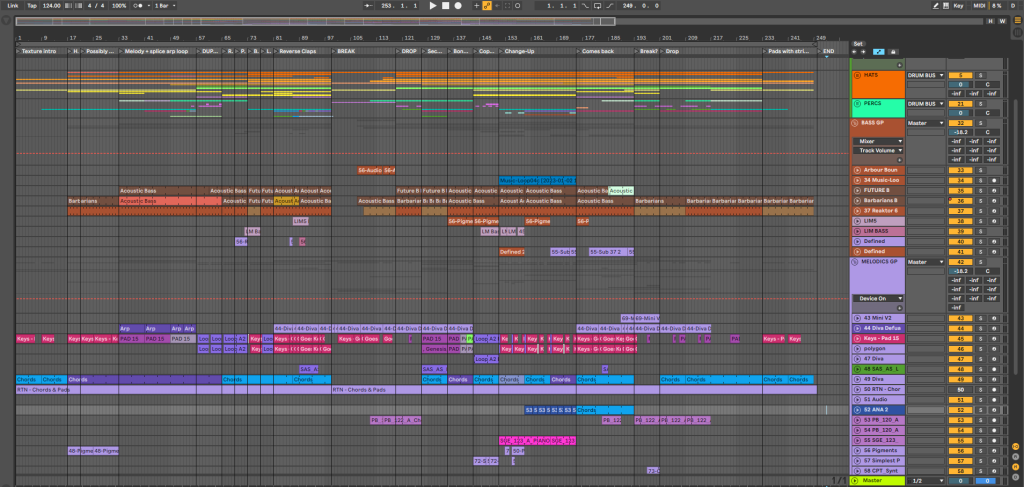The height and width of the screenshot is (487, 1024).
Task: Click the next locator arrow under Set
Action: tap(863, 52)
